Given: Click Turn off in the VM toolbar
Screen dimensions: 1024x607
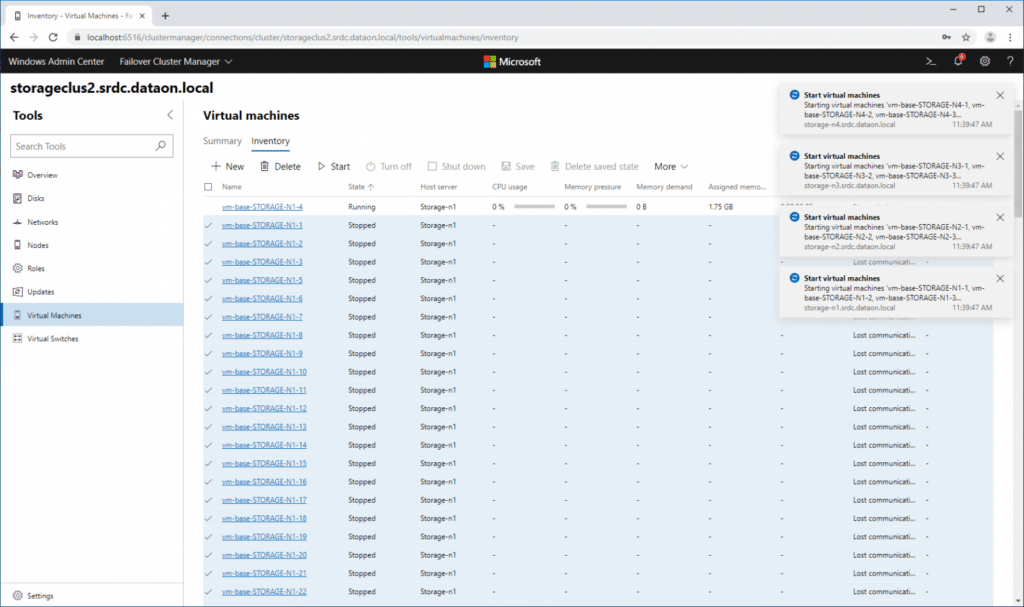Looking at the screenshot, I should point(389,167).
